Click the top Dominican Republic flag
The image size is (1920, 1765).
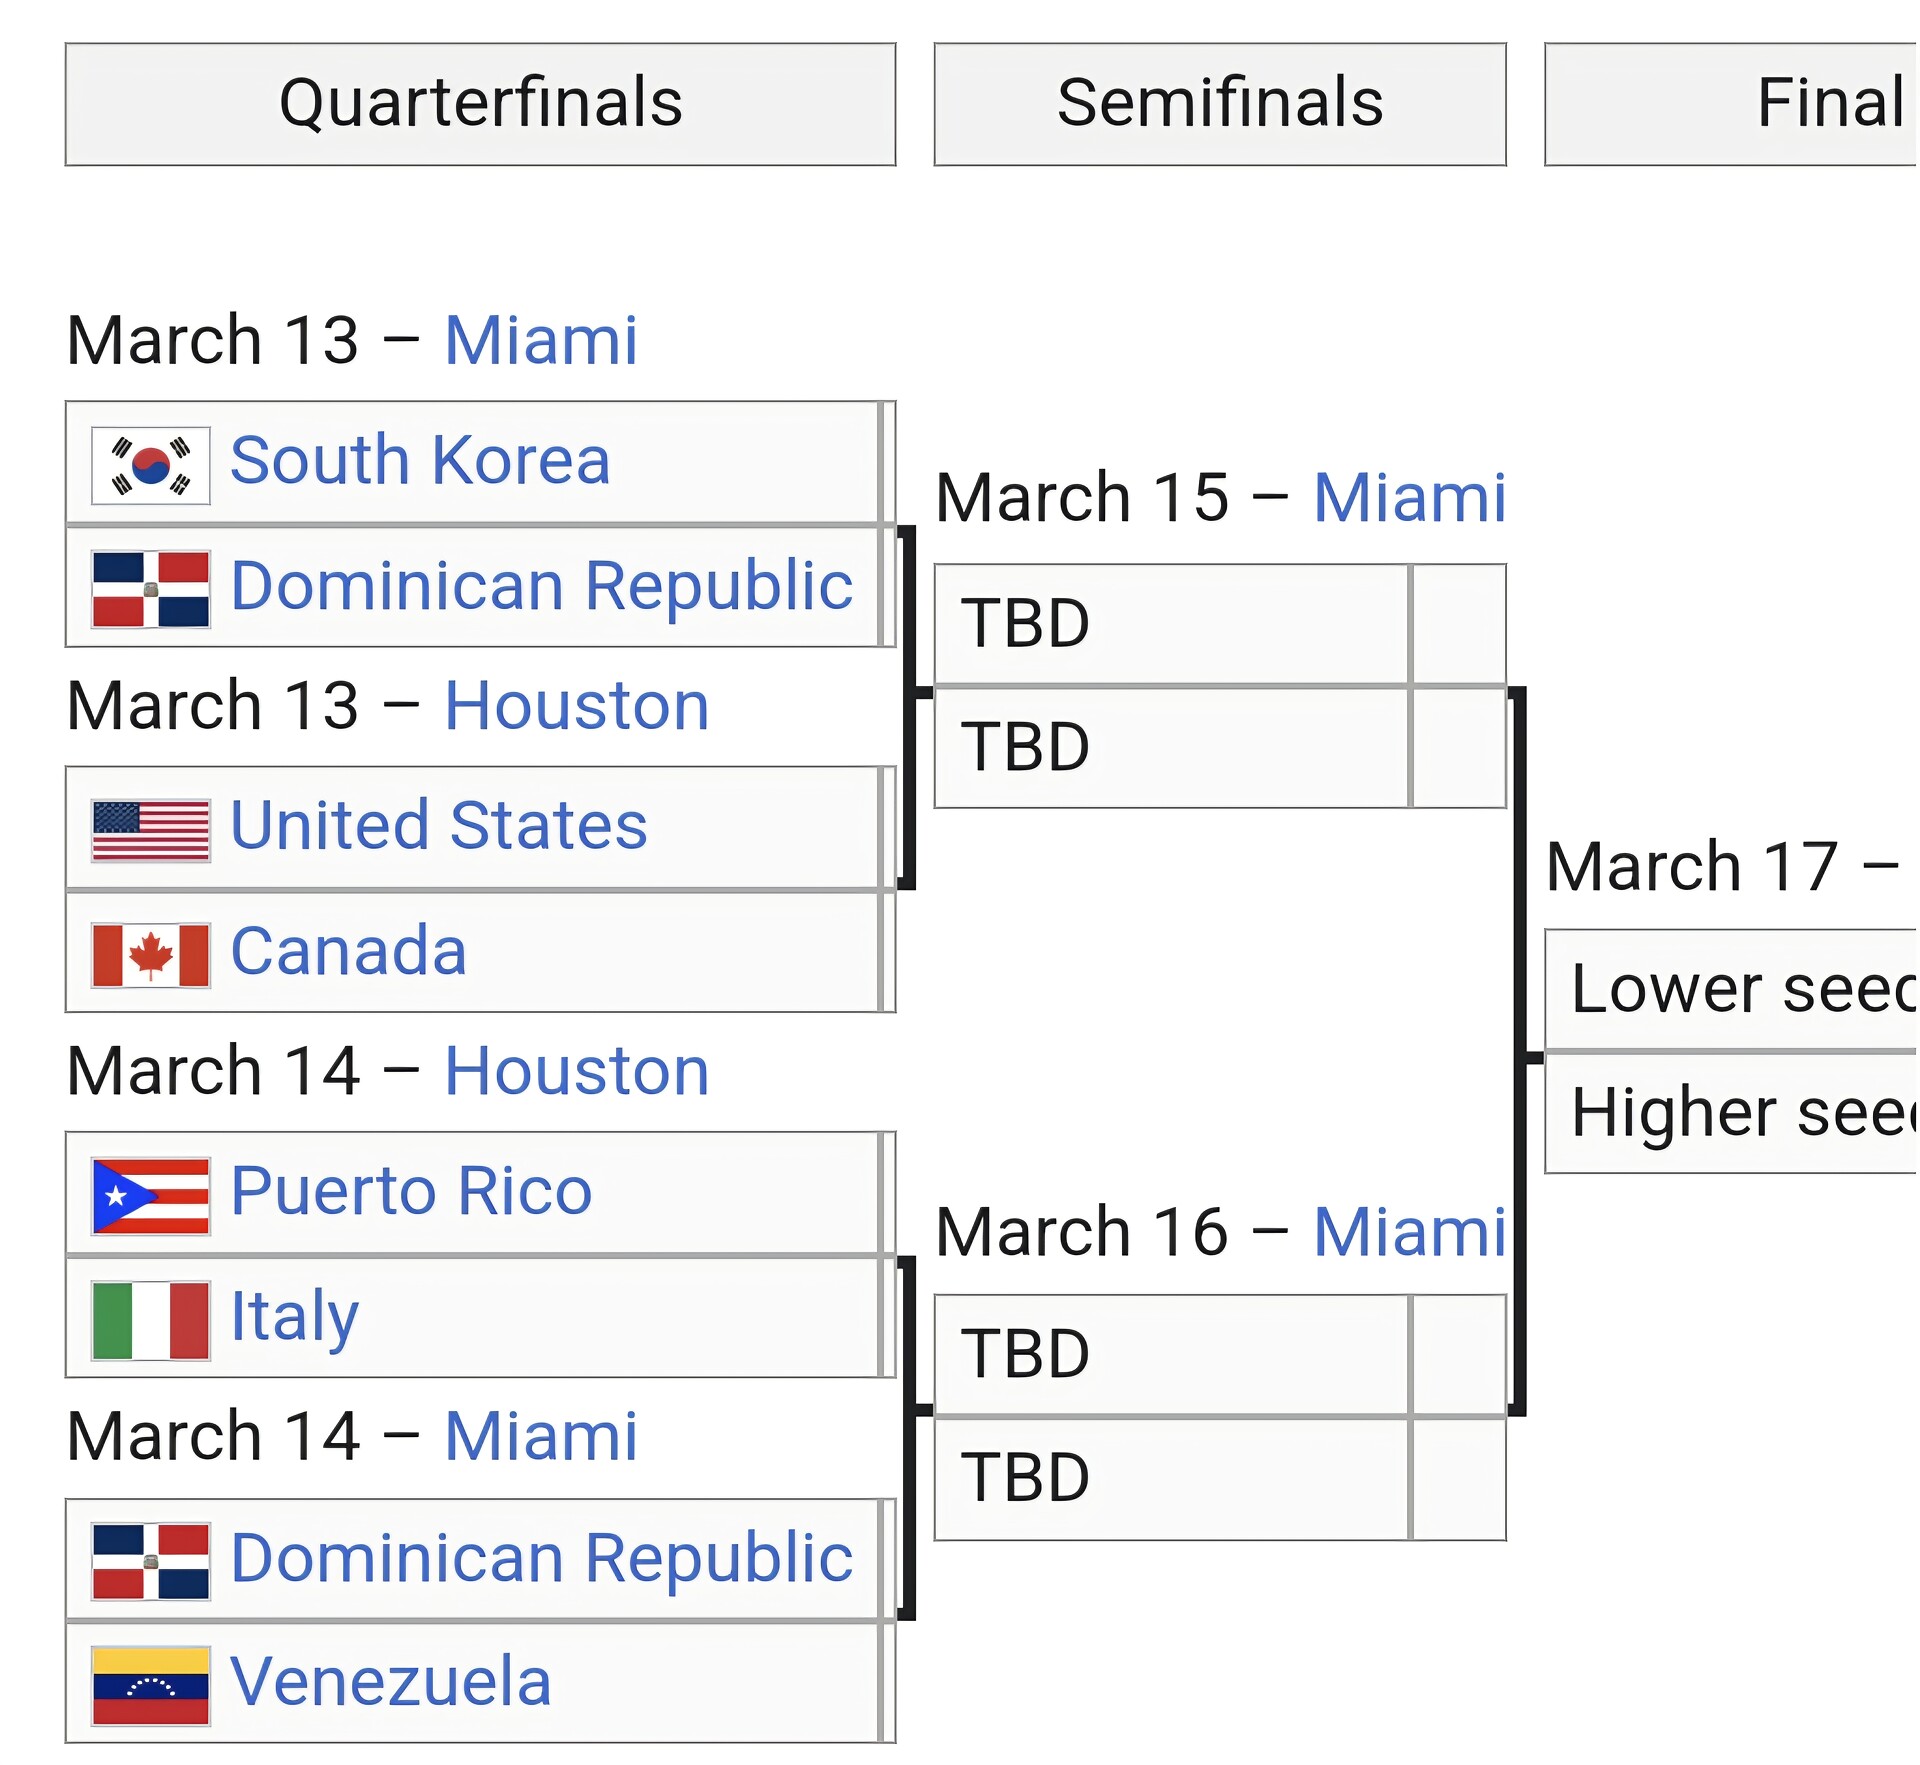tap(150, 589)
